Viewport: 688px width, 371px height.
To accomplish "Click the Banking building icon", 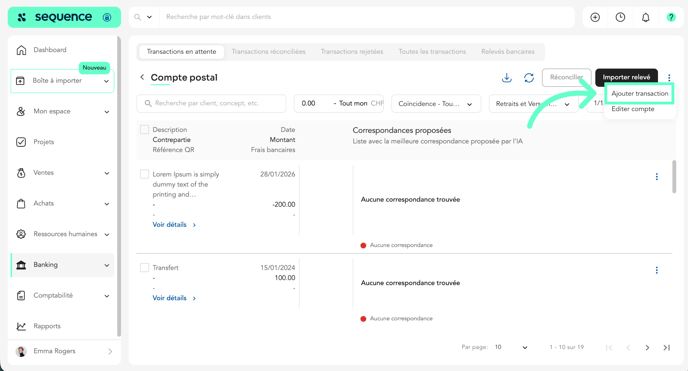I will point(21,265).
